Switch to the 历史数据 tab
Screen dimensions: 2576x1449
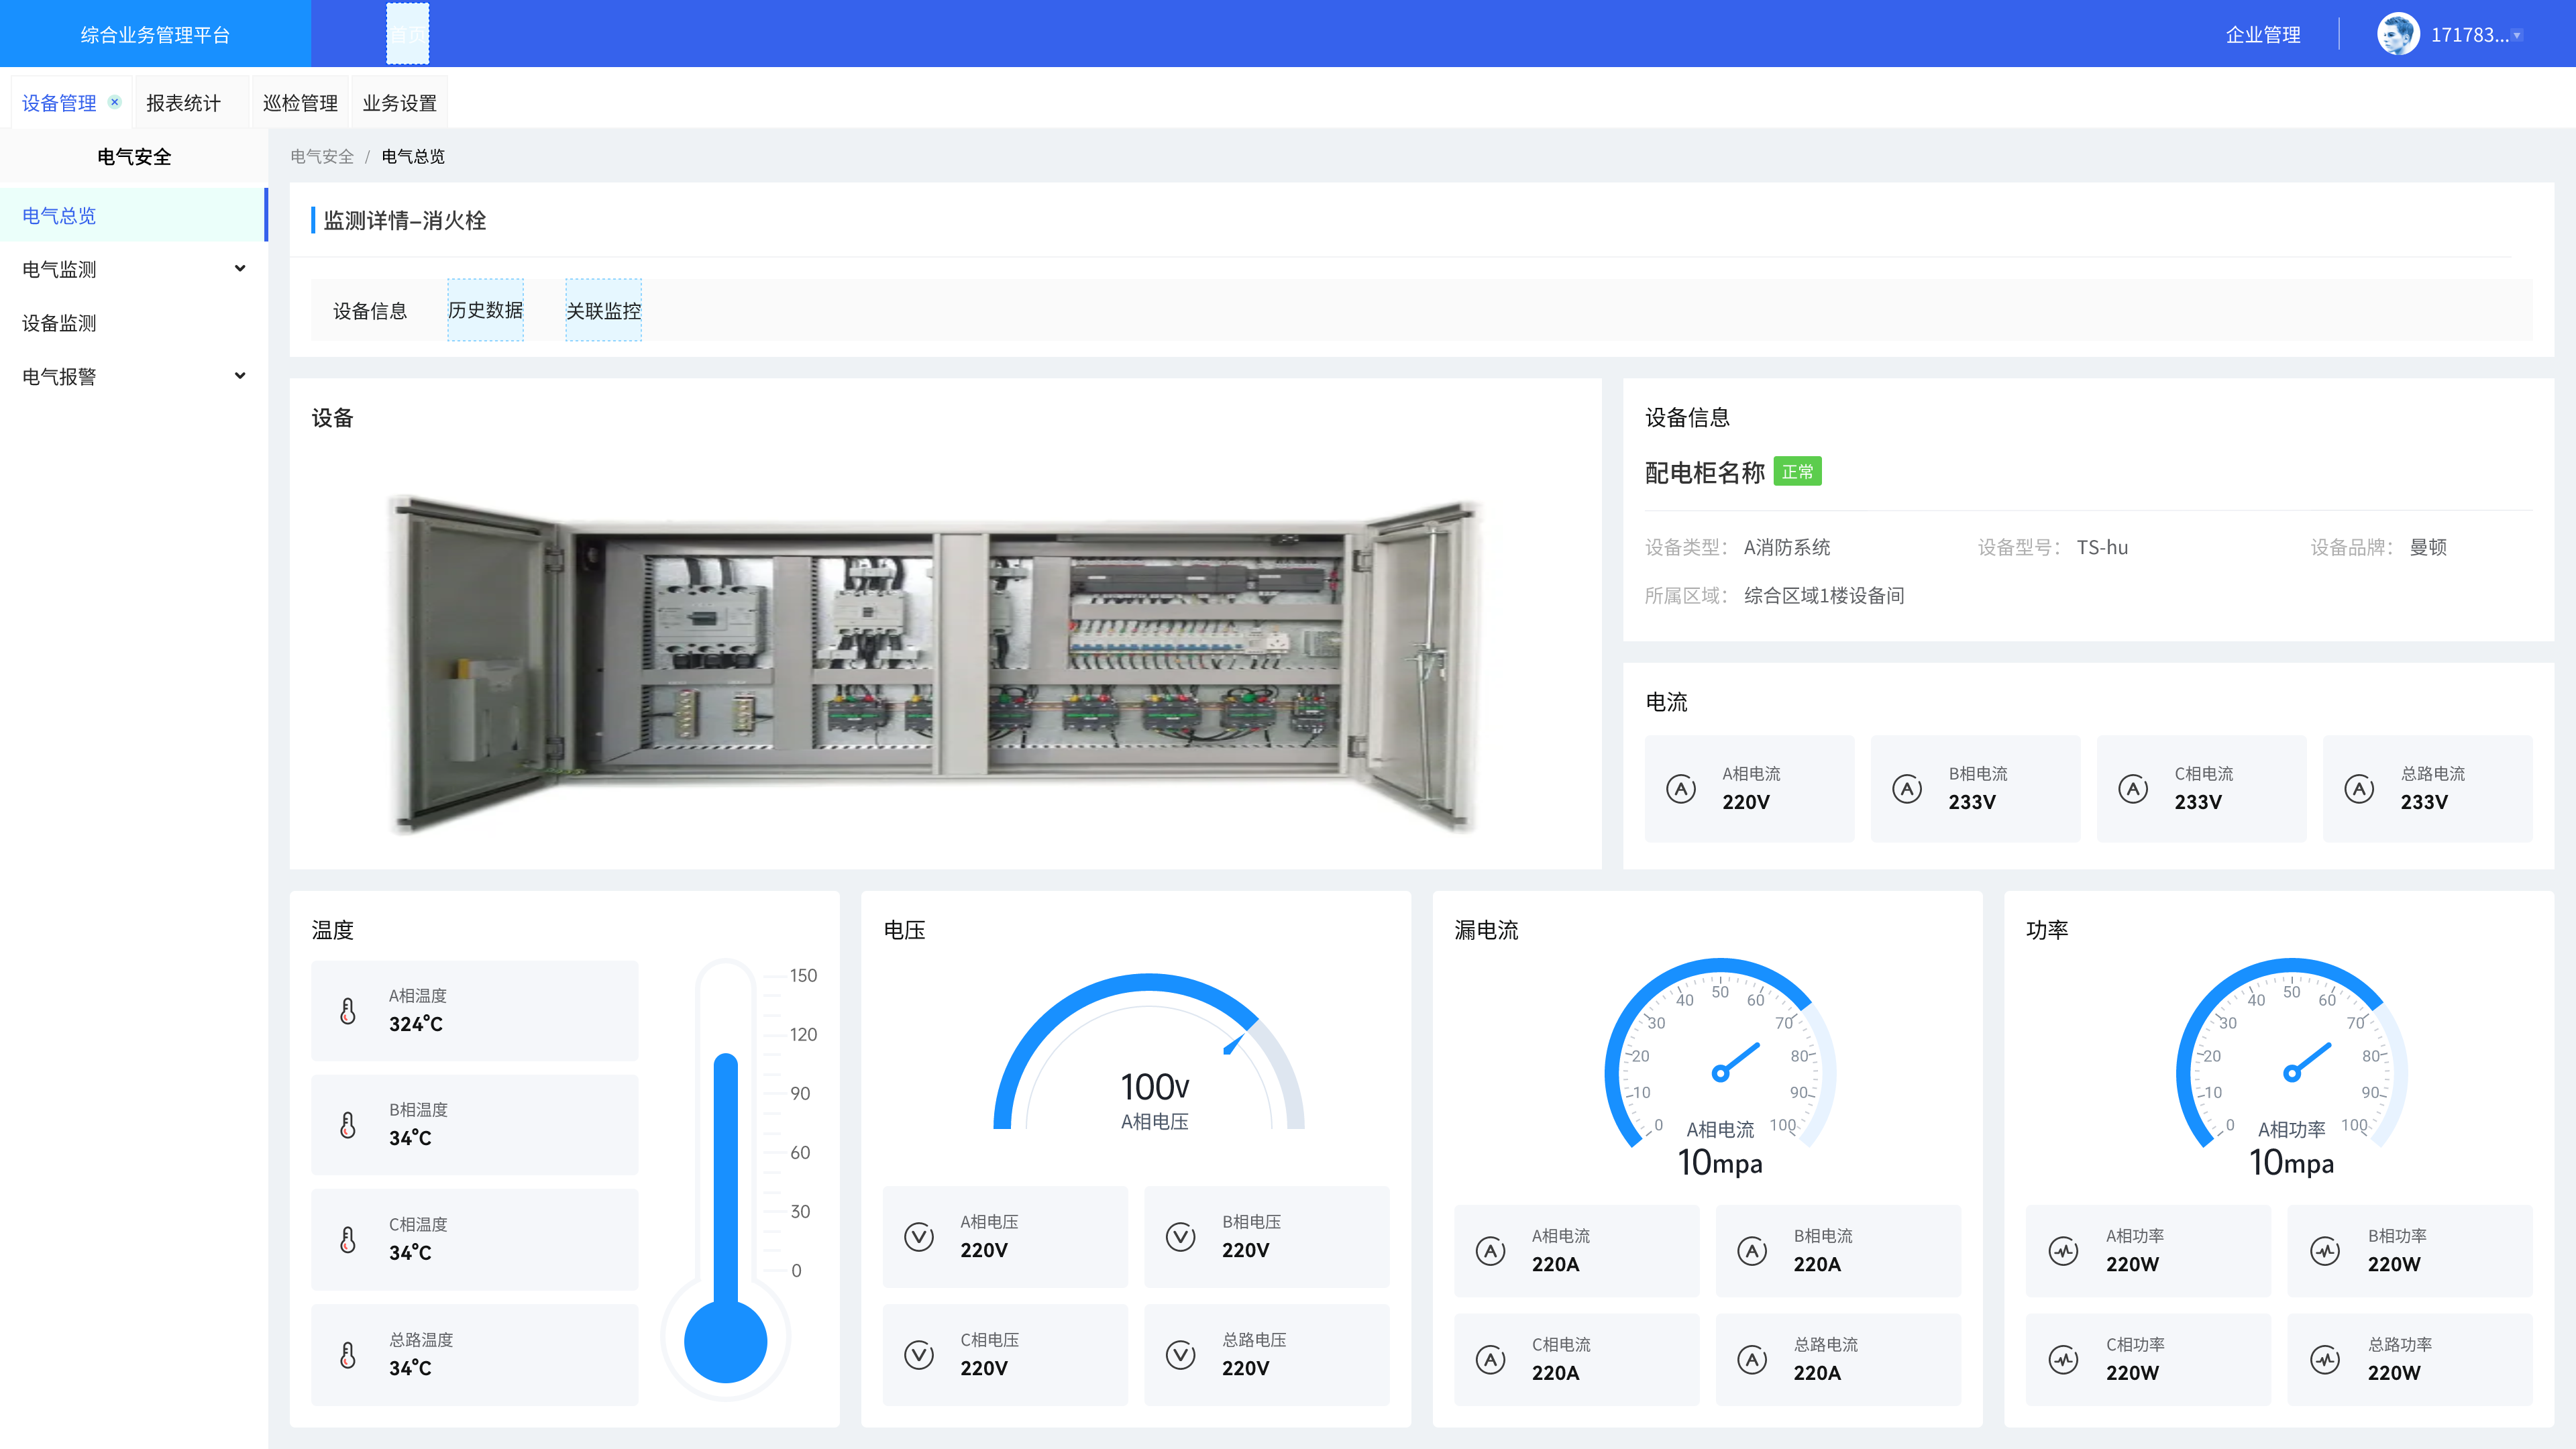[x=485, y=310]
